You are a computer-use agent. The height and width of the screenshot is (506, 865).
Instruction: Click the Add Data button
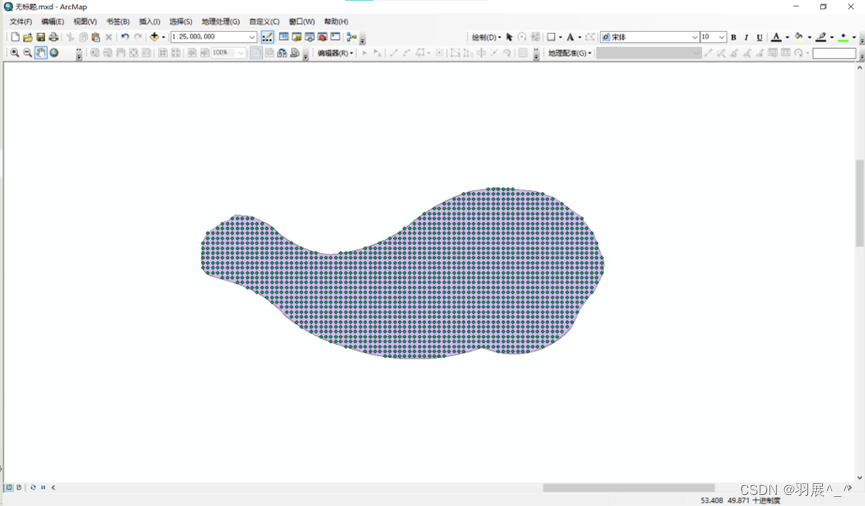154,37
